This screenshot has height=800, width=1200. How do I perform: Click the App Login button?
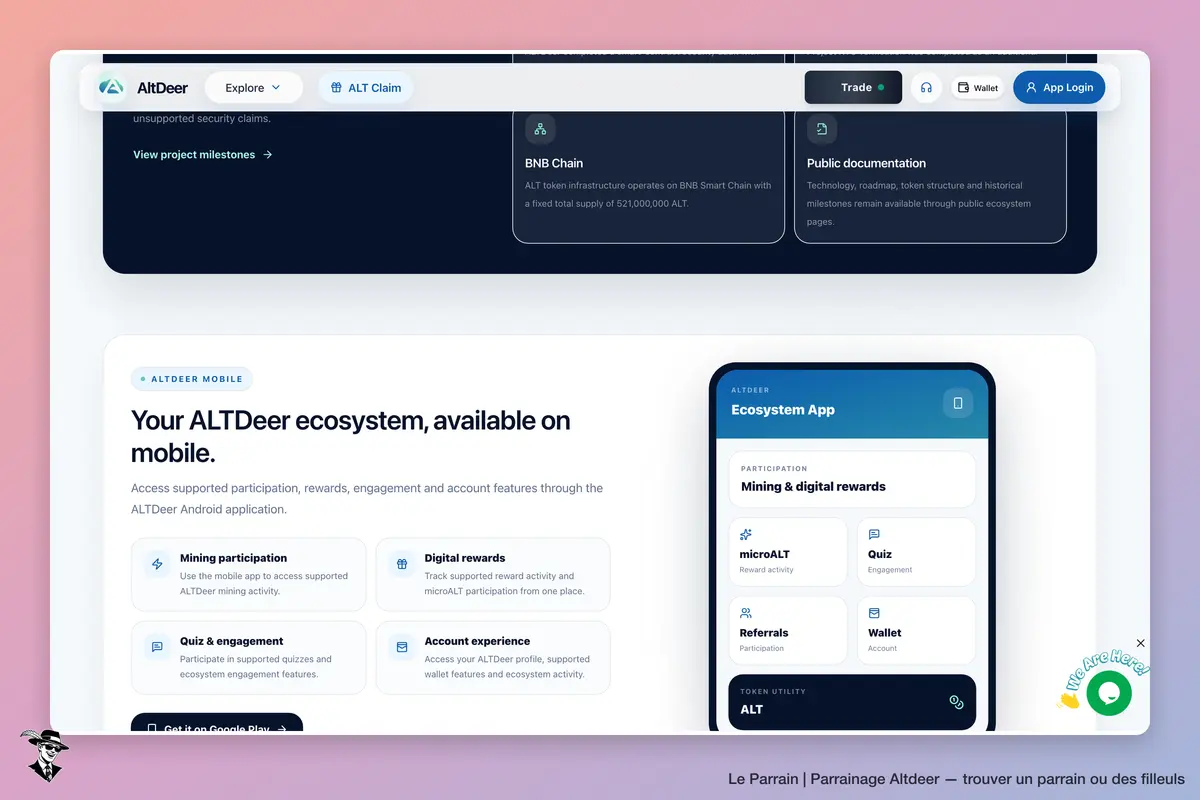1059,87
